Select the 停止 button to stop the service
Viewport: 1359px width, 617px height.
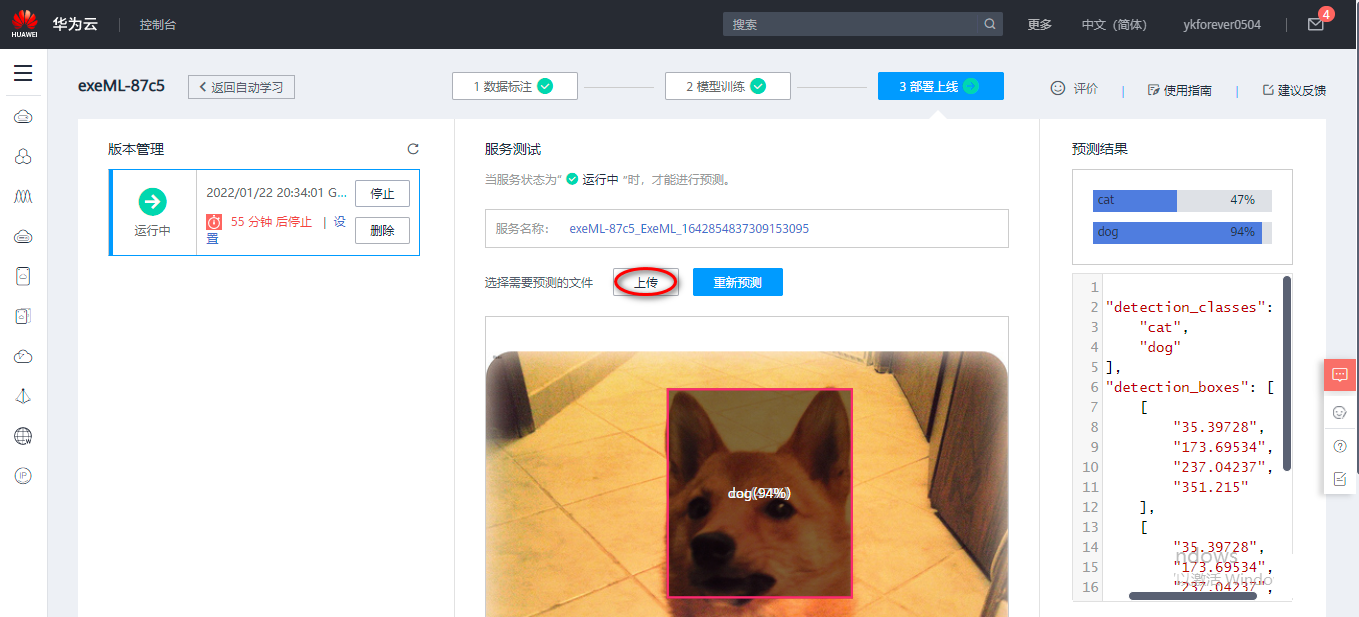(382, 193)
